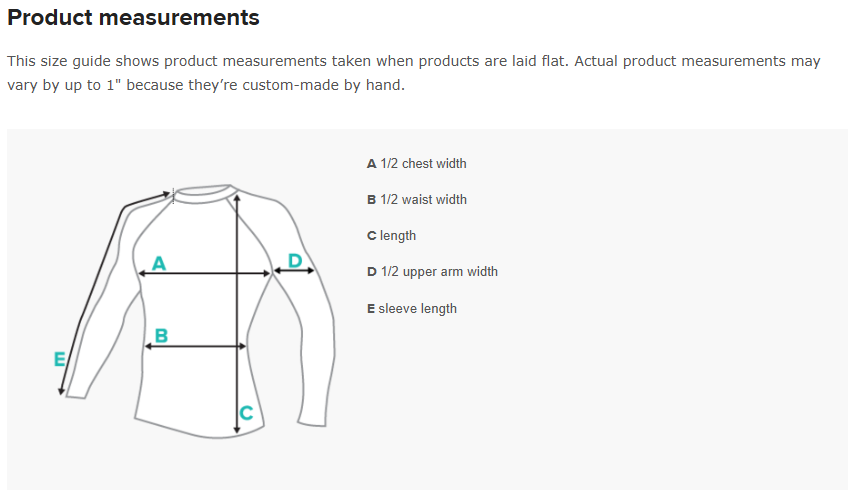
Task: Click the "Product measurements" heading
Action: click(133, 18)
